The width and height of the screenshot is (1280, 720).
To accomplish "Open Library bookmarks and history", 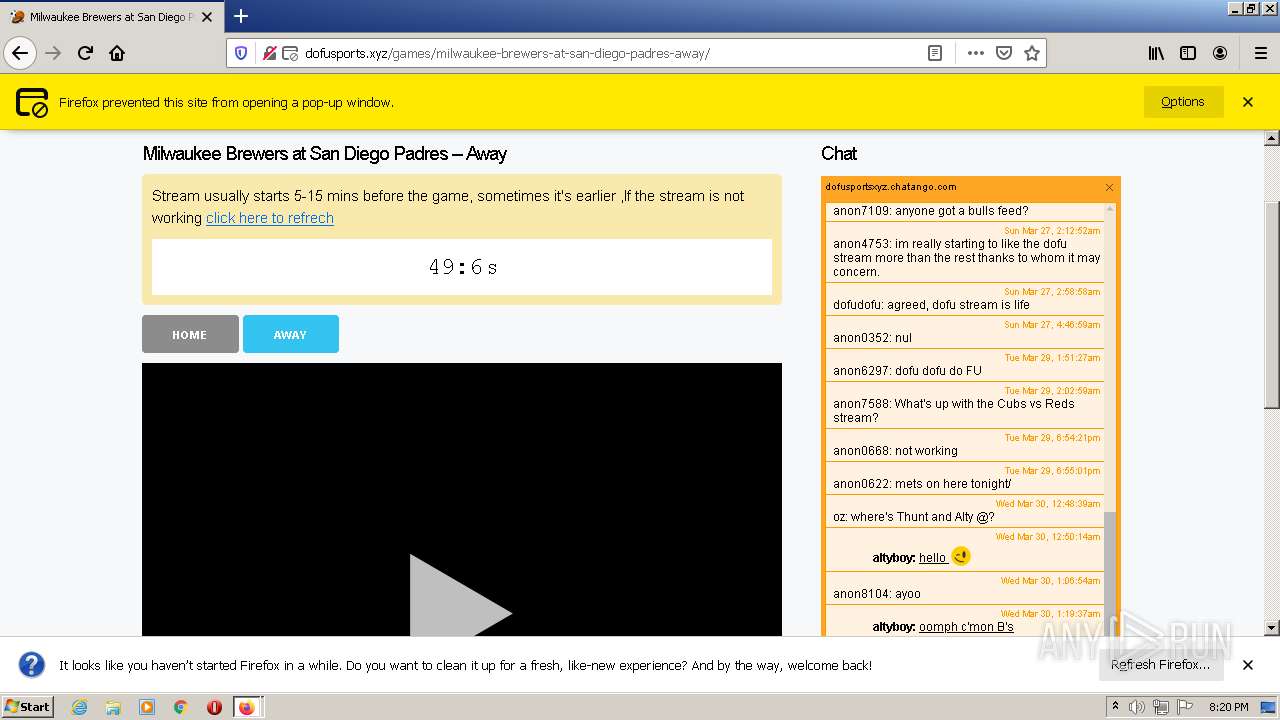I will 1156,53.
